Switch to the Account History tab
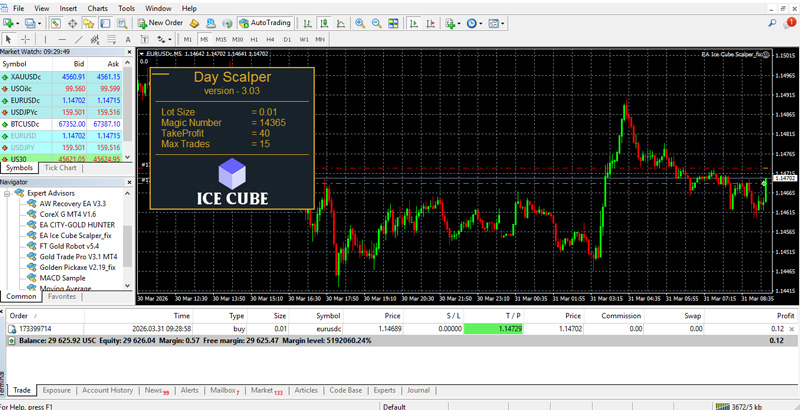The width and height of the screenshot is (800, 410). click(x=108, y=390)
